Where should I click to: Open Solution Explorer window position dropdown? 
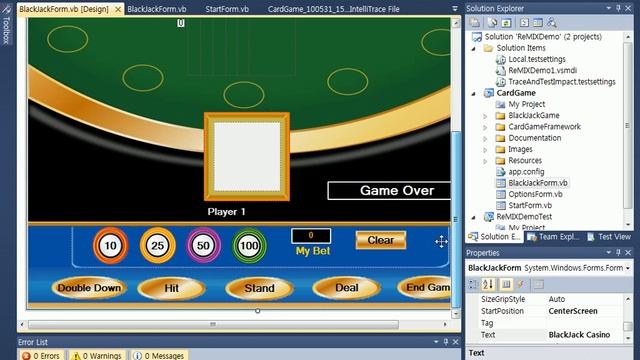(609, 8)
